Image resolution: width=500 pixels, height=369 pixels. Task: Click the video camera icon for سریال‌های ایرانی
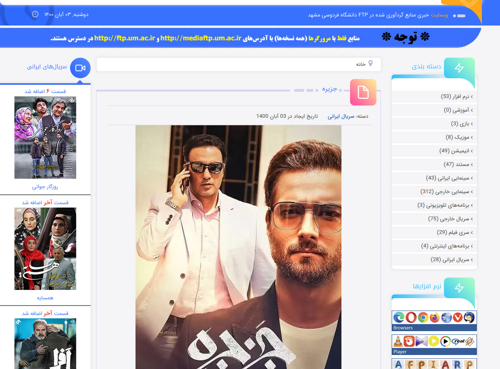80,68
